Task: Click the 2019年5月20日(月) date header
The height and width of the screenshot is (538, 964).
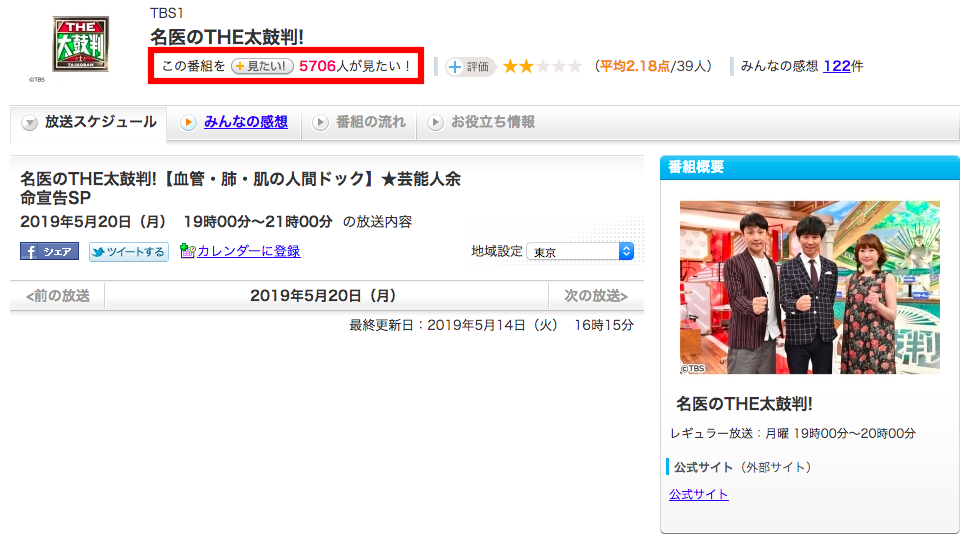Action: point(323,296)
